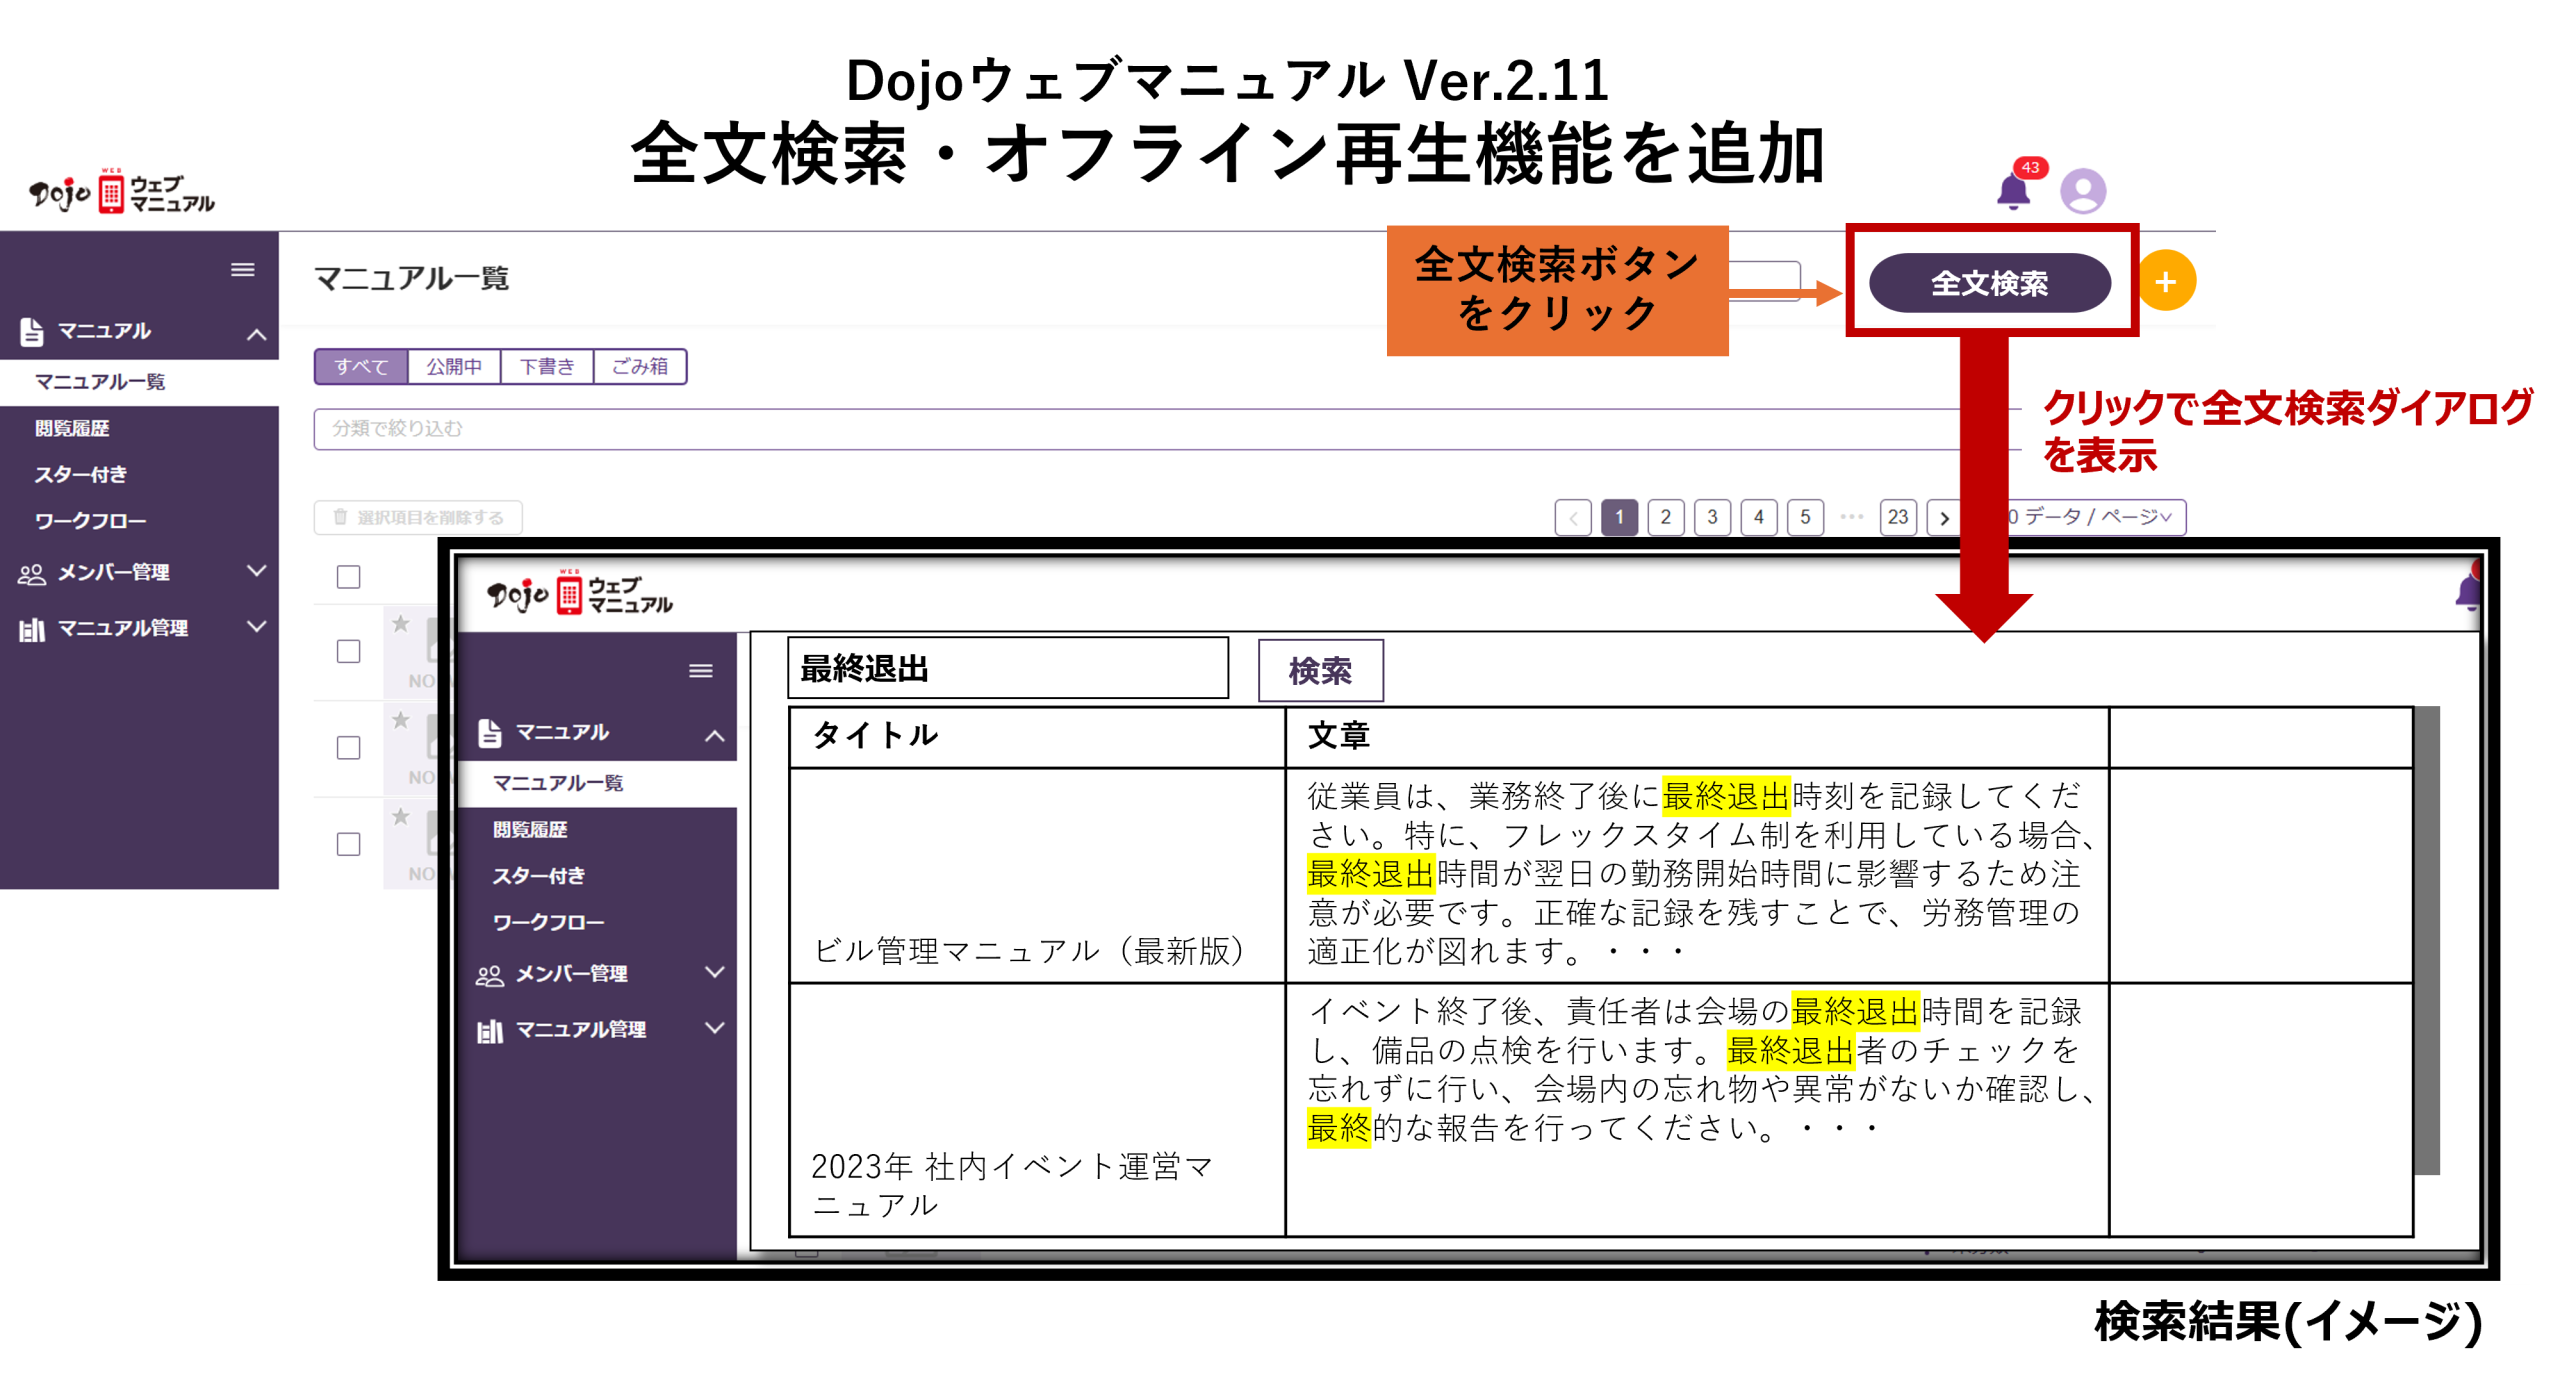The image size is (2560, 1377).
Task: Go to the next page arrow
Action: click(1943, 517)
